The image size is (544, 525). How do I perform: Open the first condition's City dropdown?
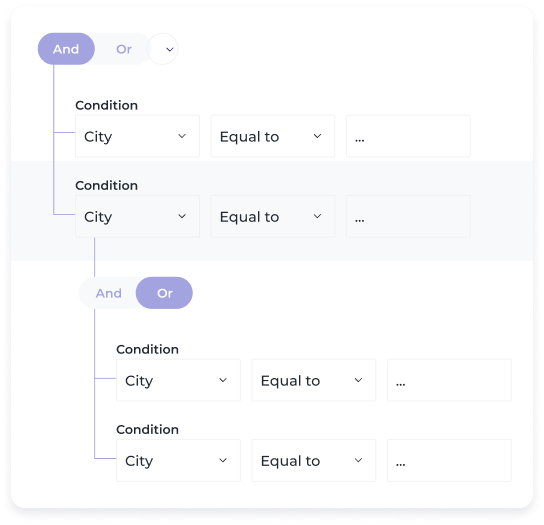pos(137,136)
